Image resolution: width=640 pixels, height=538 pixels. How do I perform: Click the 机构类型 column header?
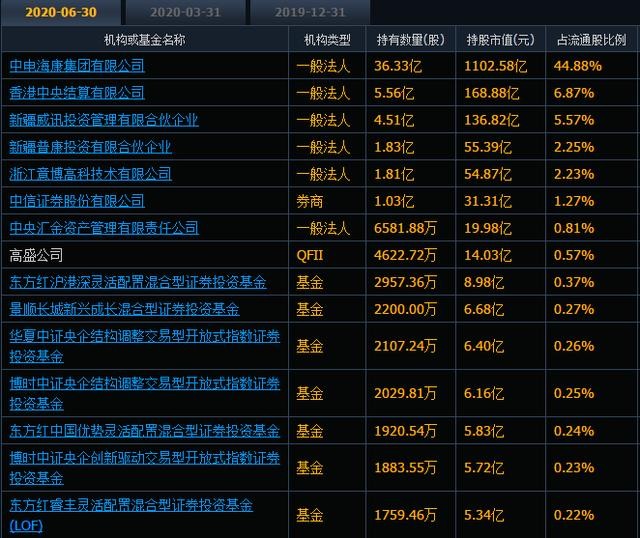[x=327, y=40]
